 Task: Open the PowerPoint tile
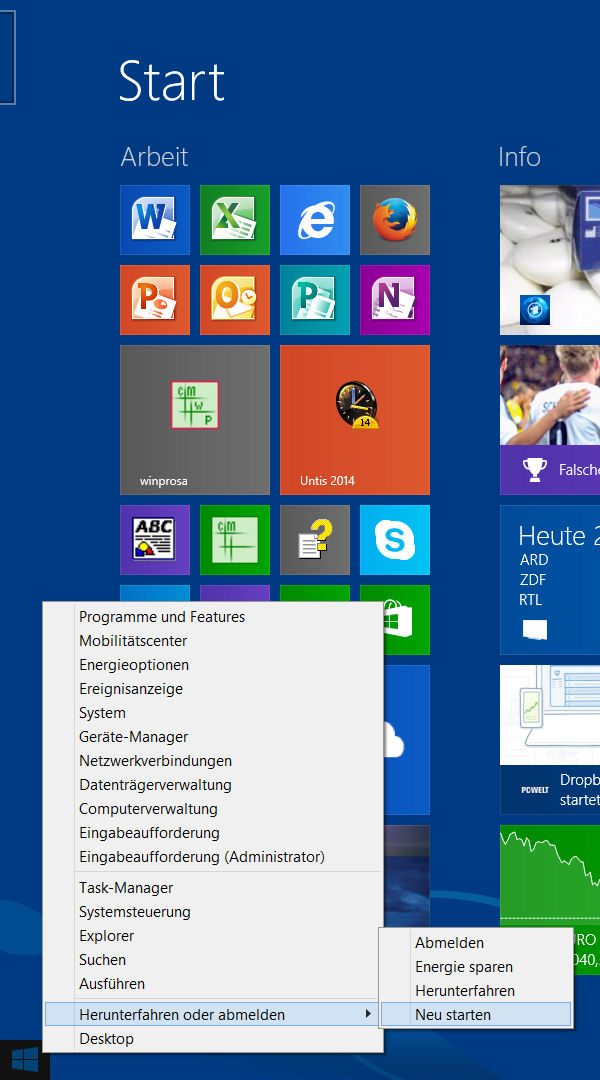click(x=155, y=300)
